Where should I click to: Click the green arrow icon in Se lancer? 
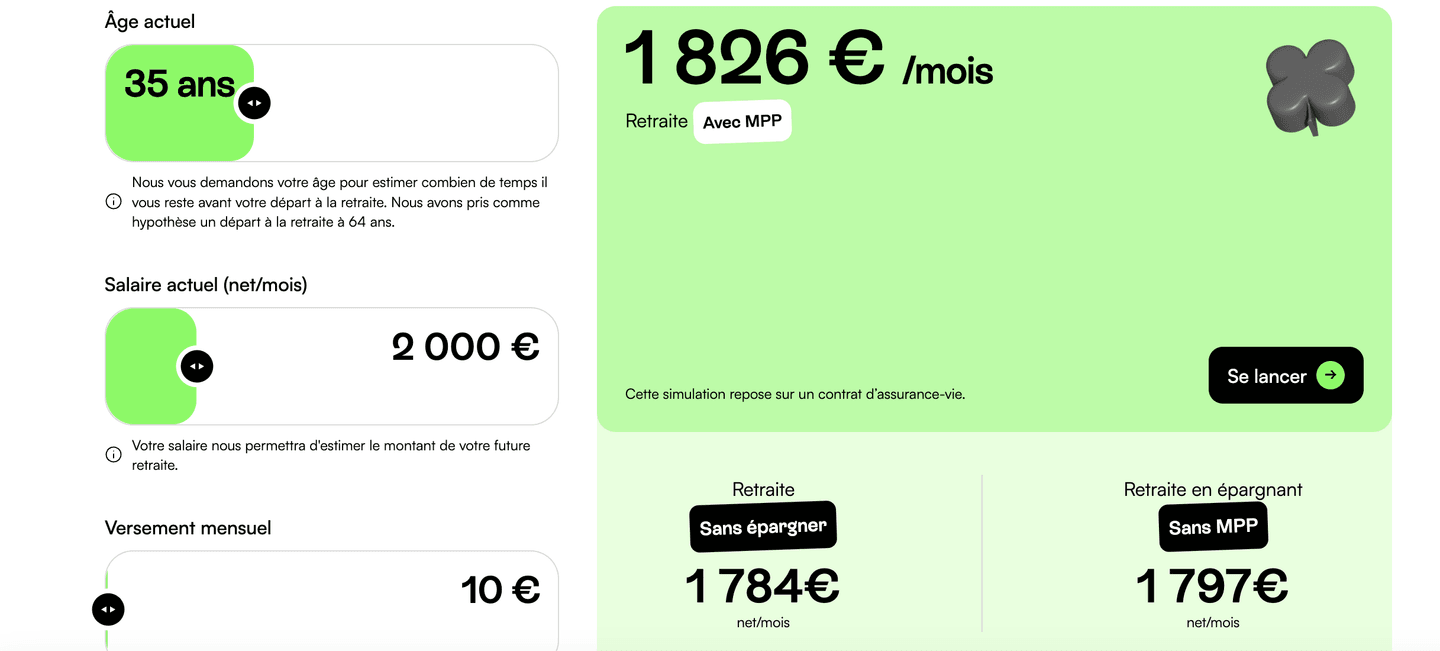pyautogui.click(x=1330, y=375)
